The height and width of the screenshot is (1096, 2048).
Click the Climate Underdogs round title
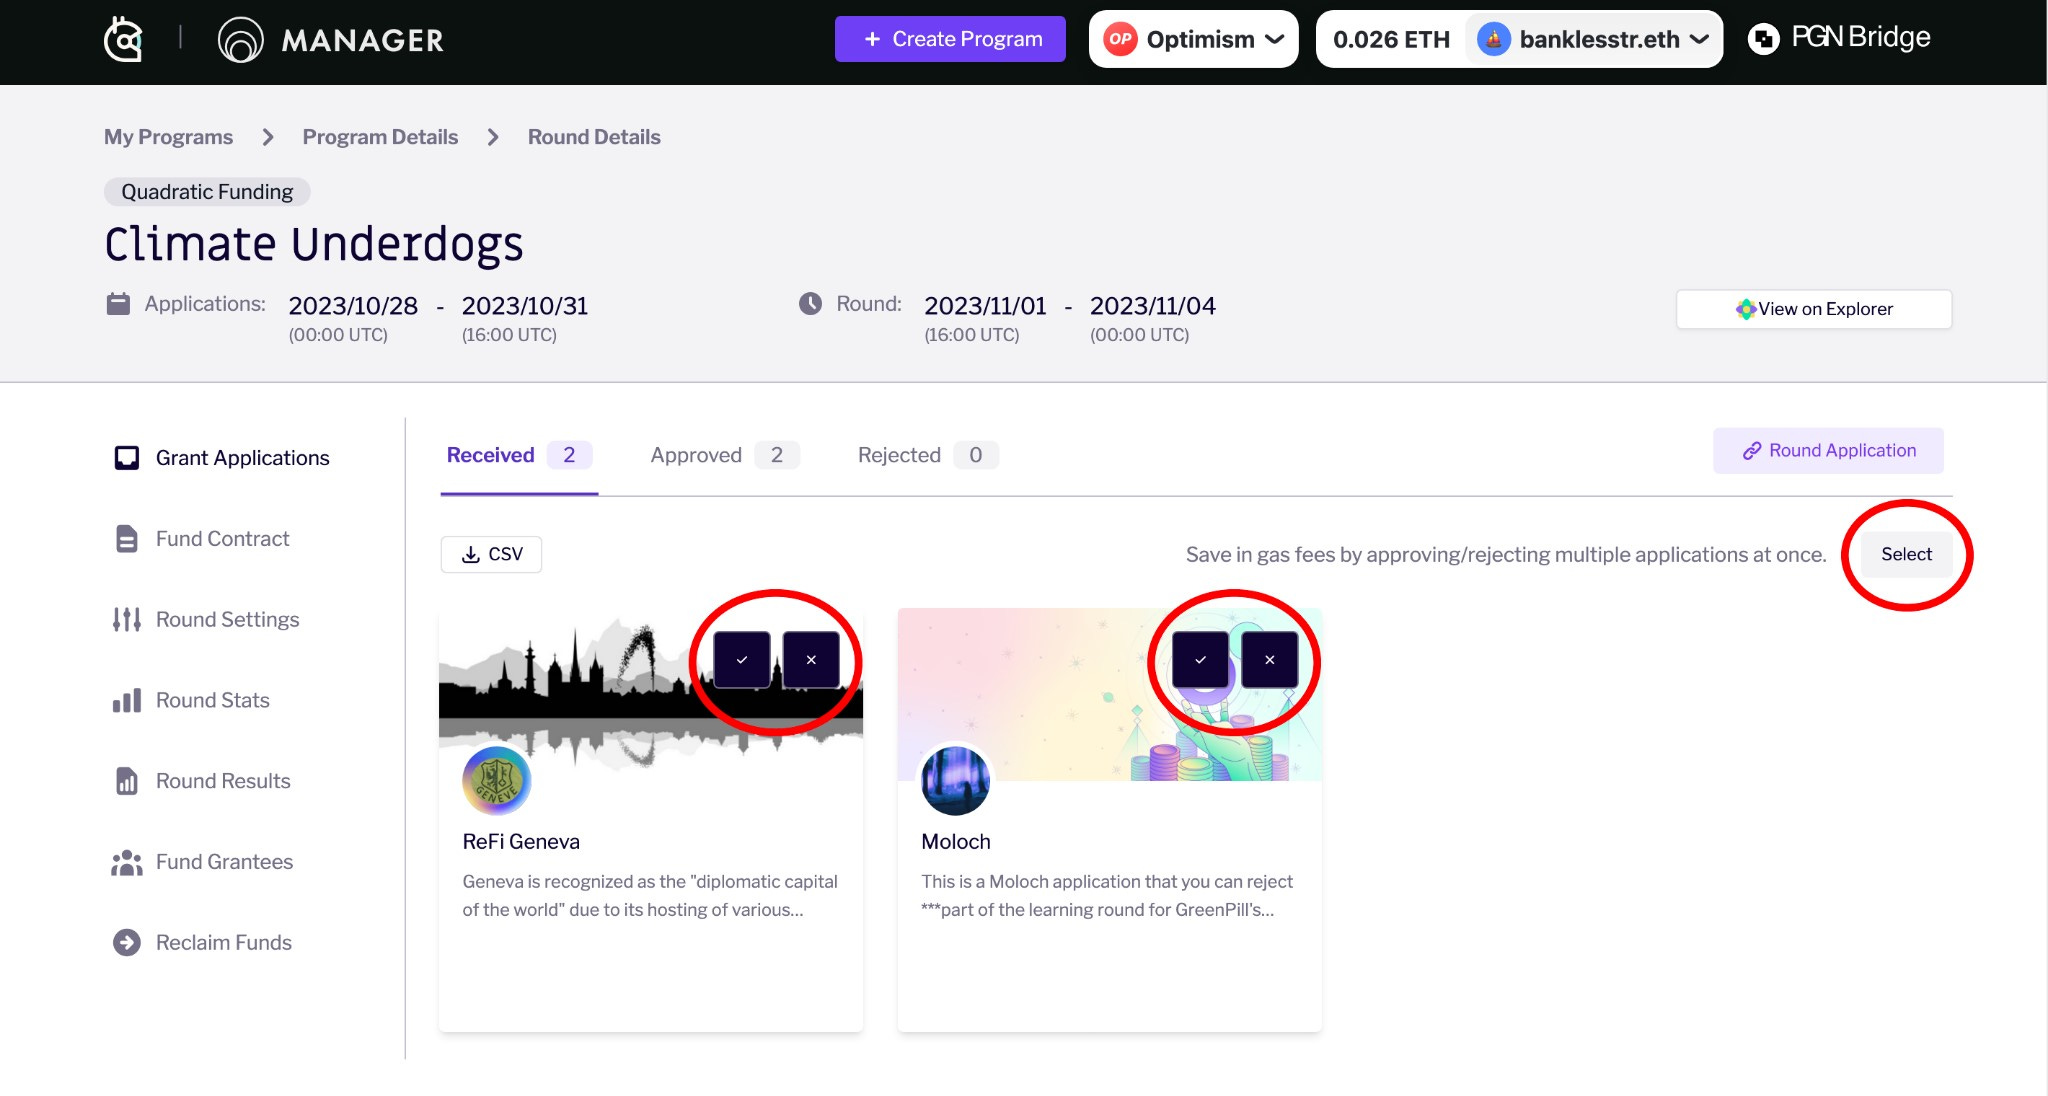(x=314, y=245)
